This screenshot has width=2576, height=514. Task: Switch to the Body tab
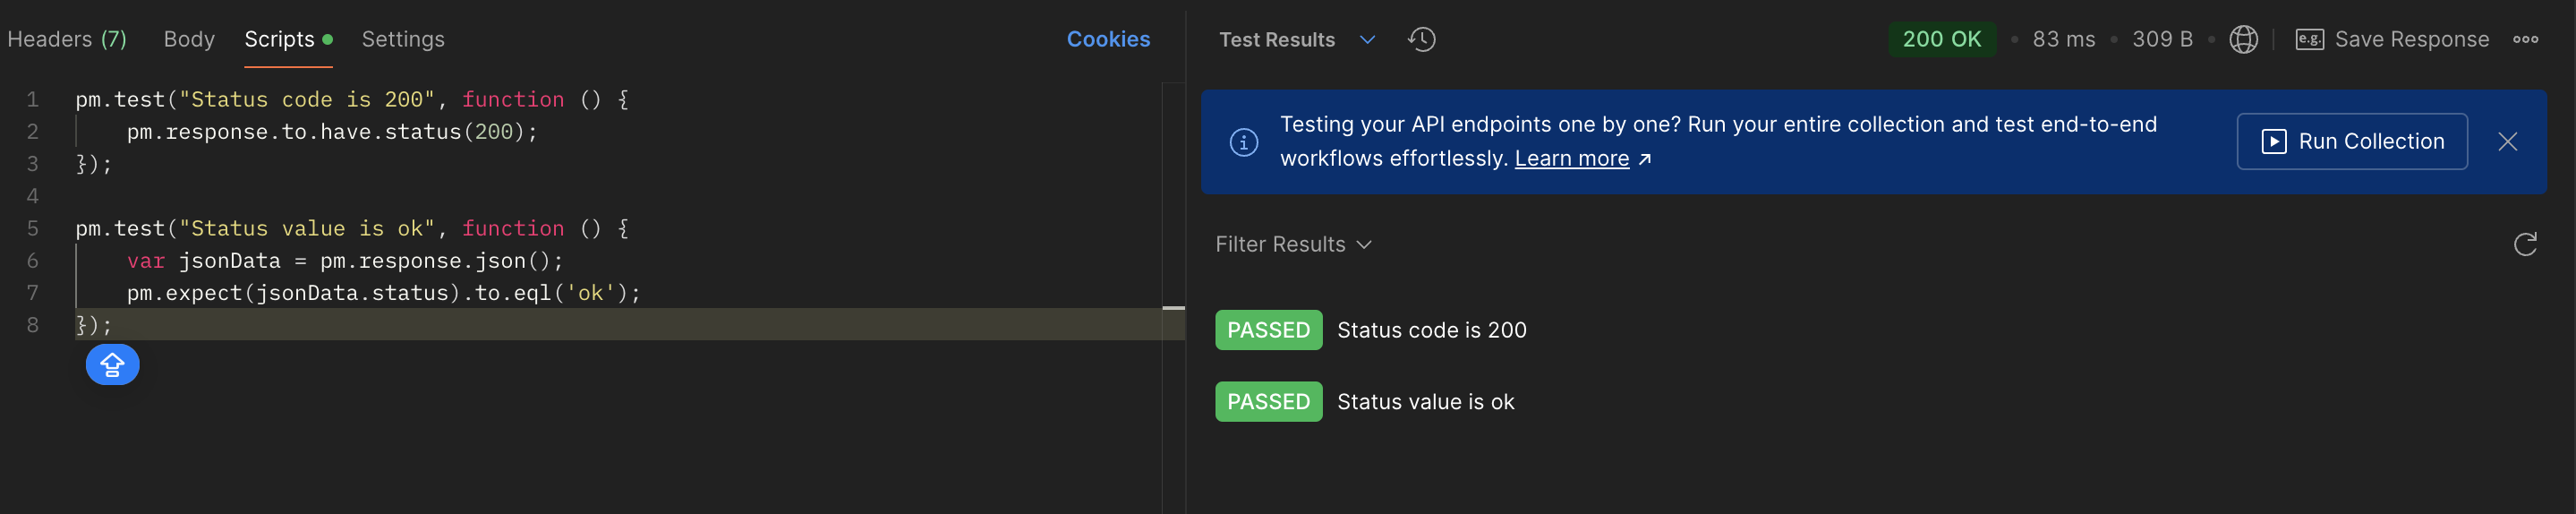[189, 39]
